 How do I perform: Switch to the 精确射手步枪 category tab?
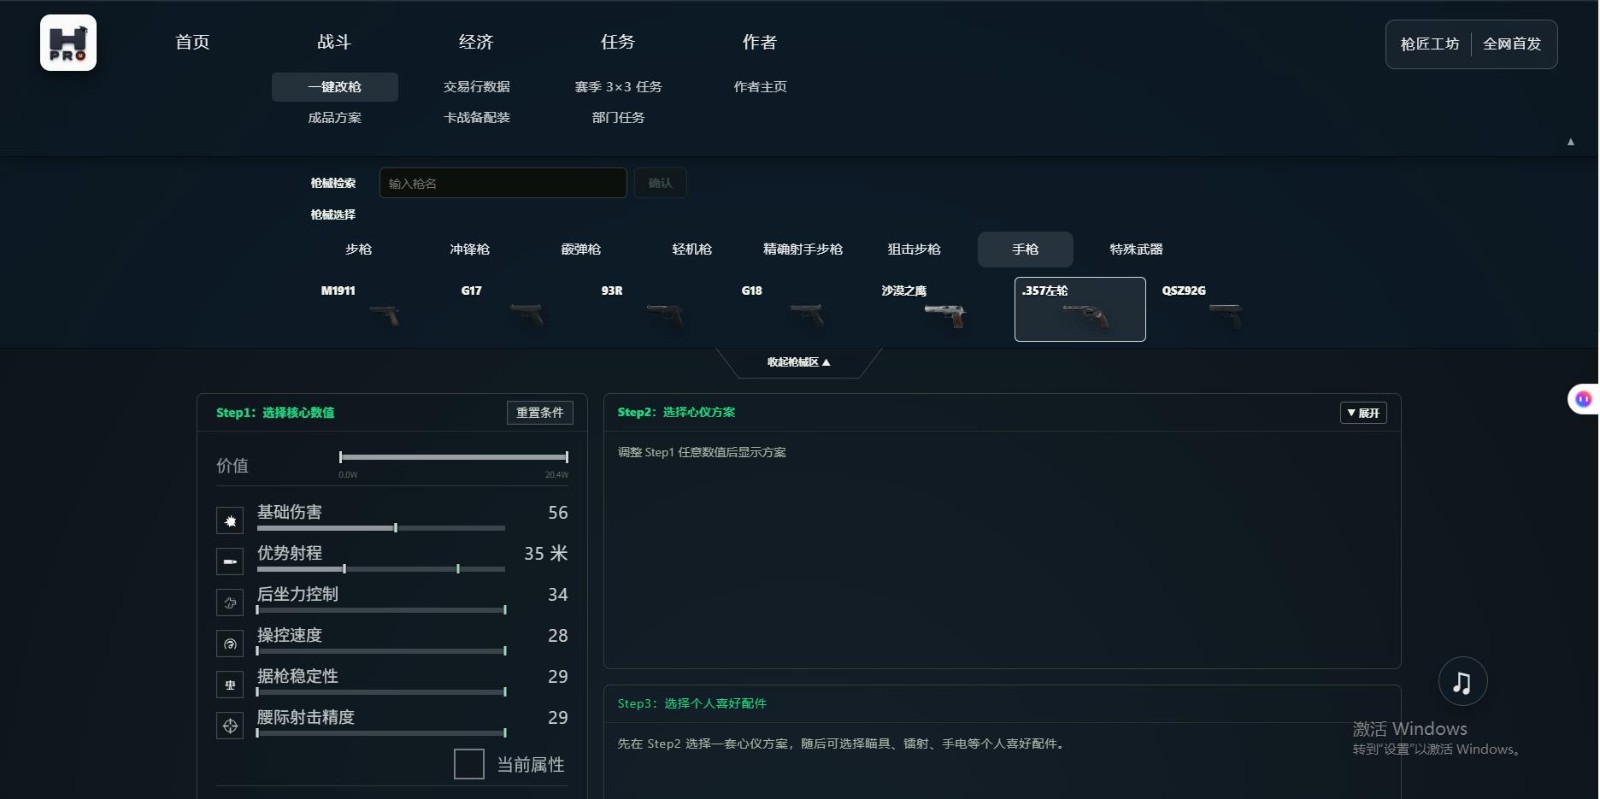(x=803, y=249)
